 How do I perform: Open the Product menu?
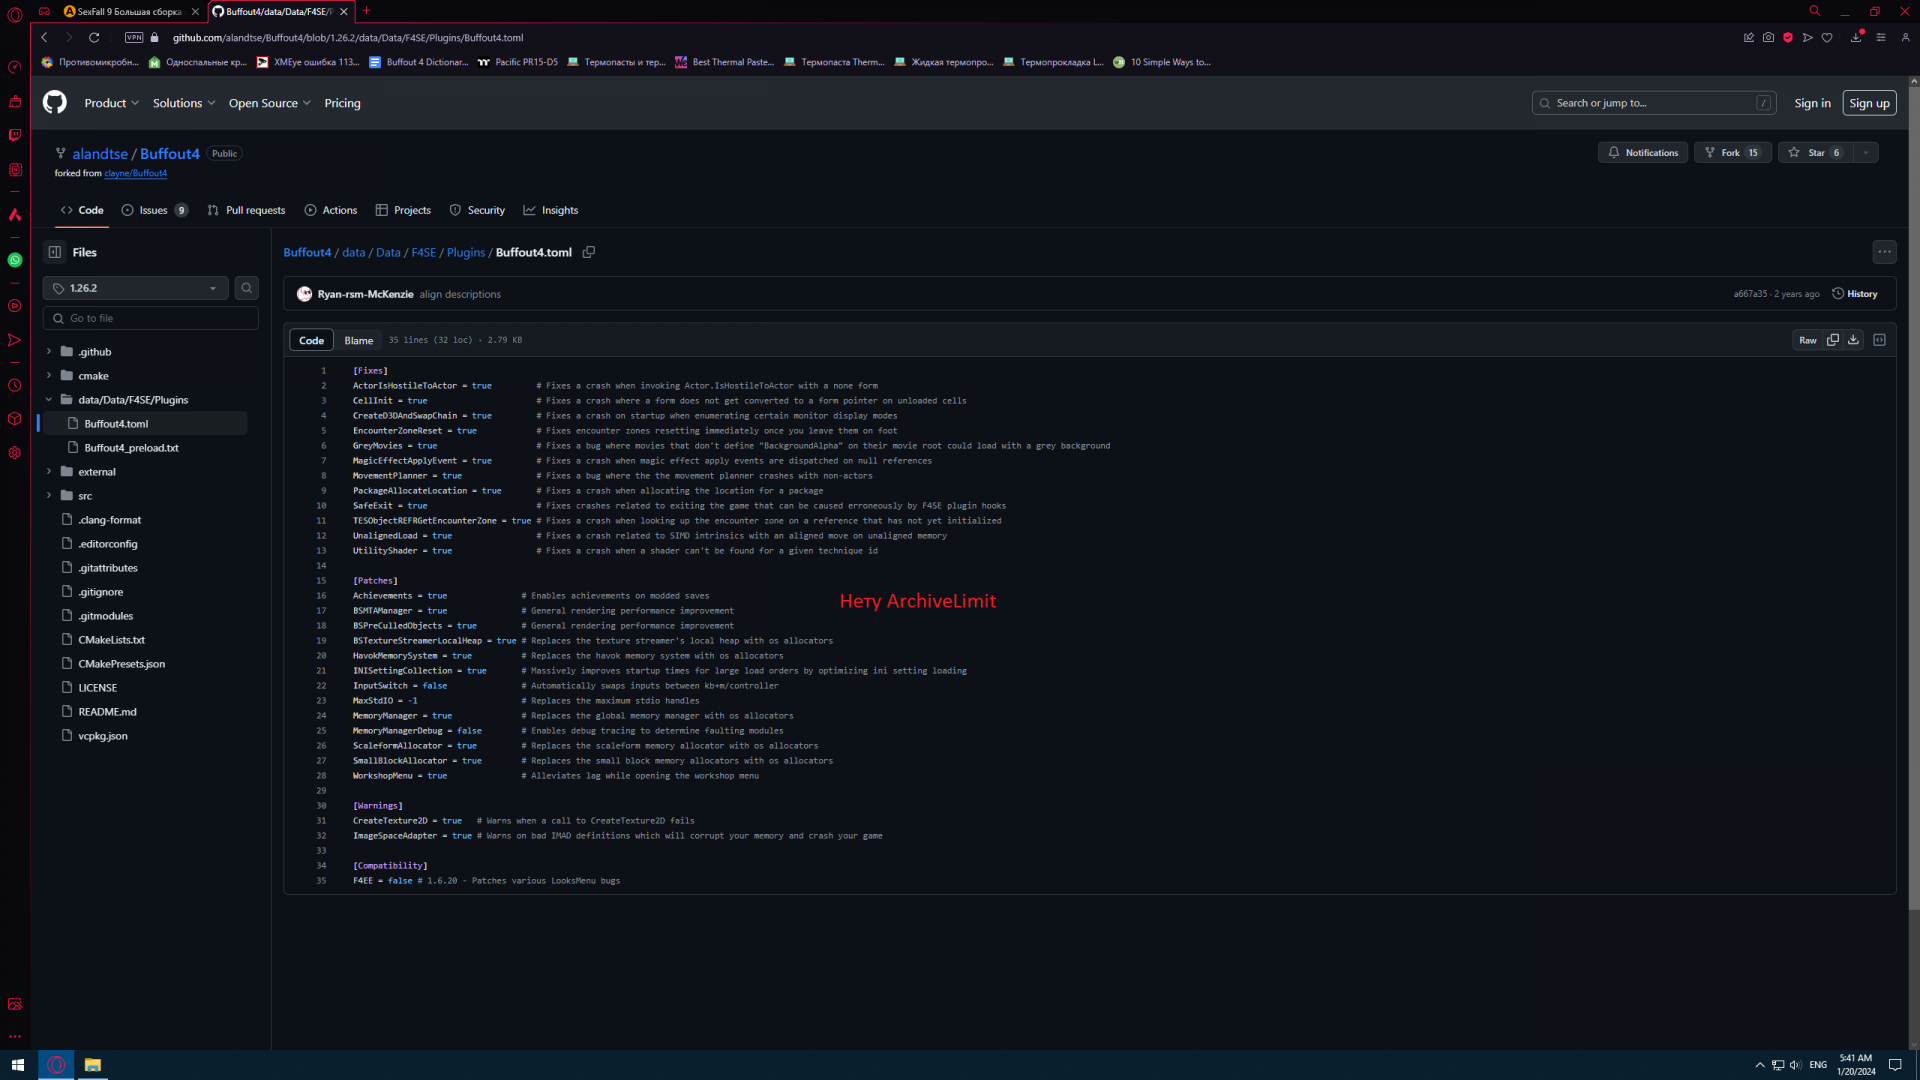click(x=111, y=103)
